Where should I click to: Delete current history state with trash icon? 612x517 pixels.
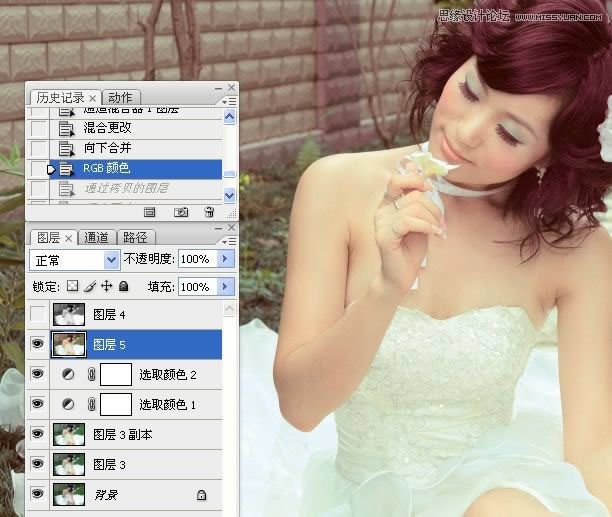coord(209,212)
